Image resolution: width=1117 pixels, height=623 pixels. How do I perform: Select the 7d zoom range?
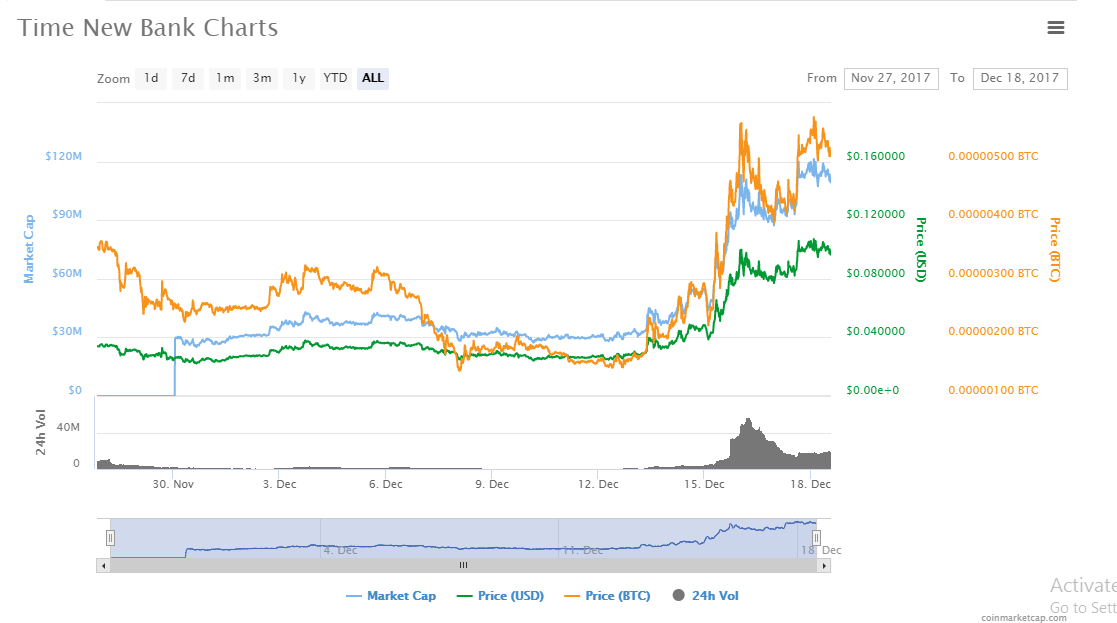point(188,78)
